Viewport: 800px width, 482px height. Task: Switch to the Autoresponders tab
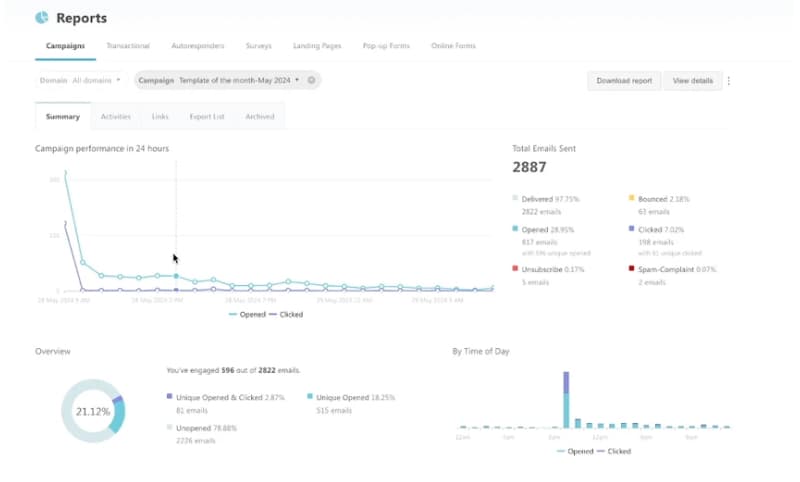198,46
